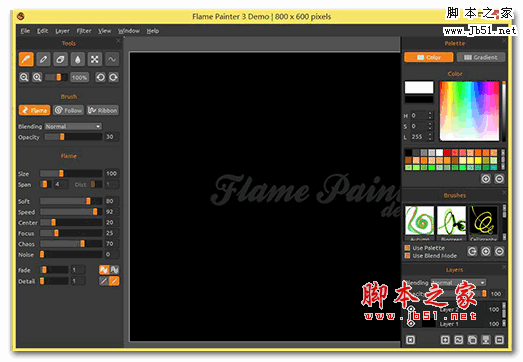The height and width of the screenshot is (362, 523).
Task: Click the Chaos slider handle
Action: pyautogui.click(x=82, y=244)
